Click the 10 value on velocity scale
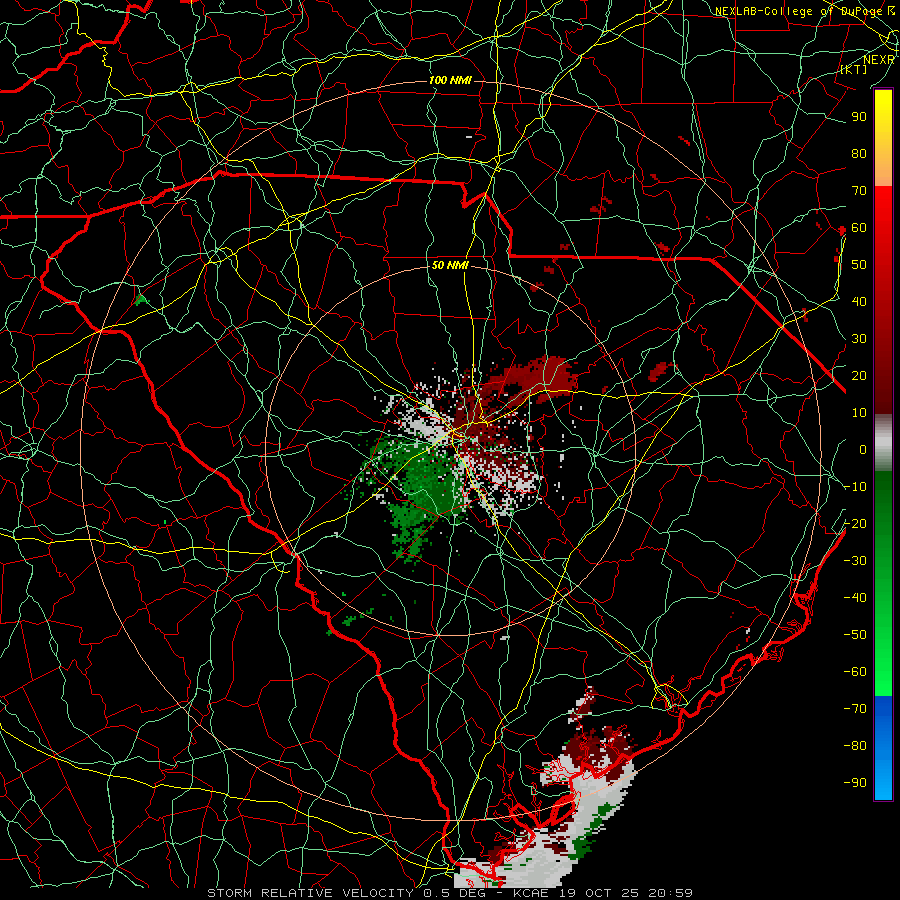 point(859,413)
